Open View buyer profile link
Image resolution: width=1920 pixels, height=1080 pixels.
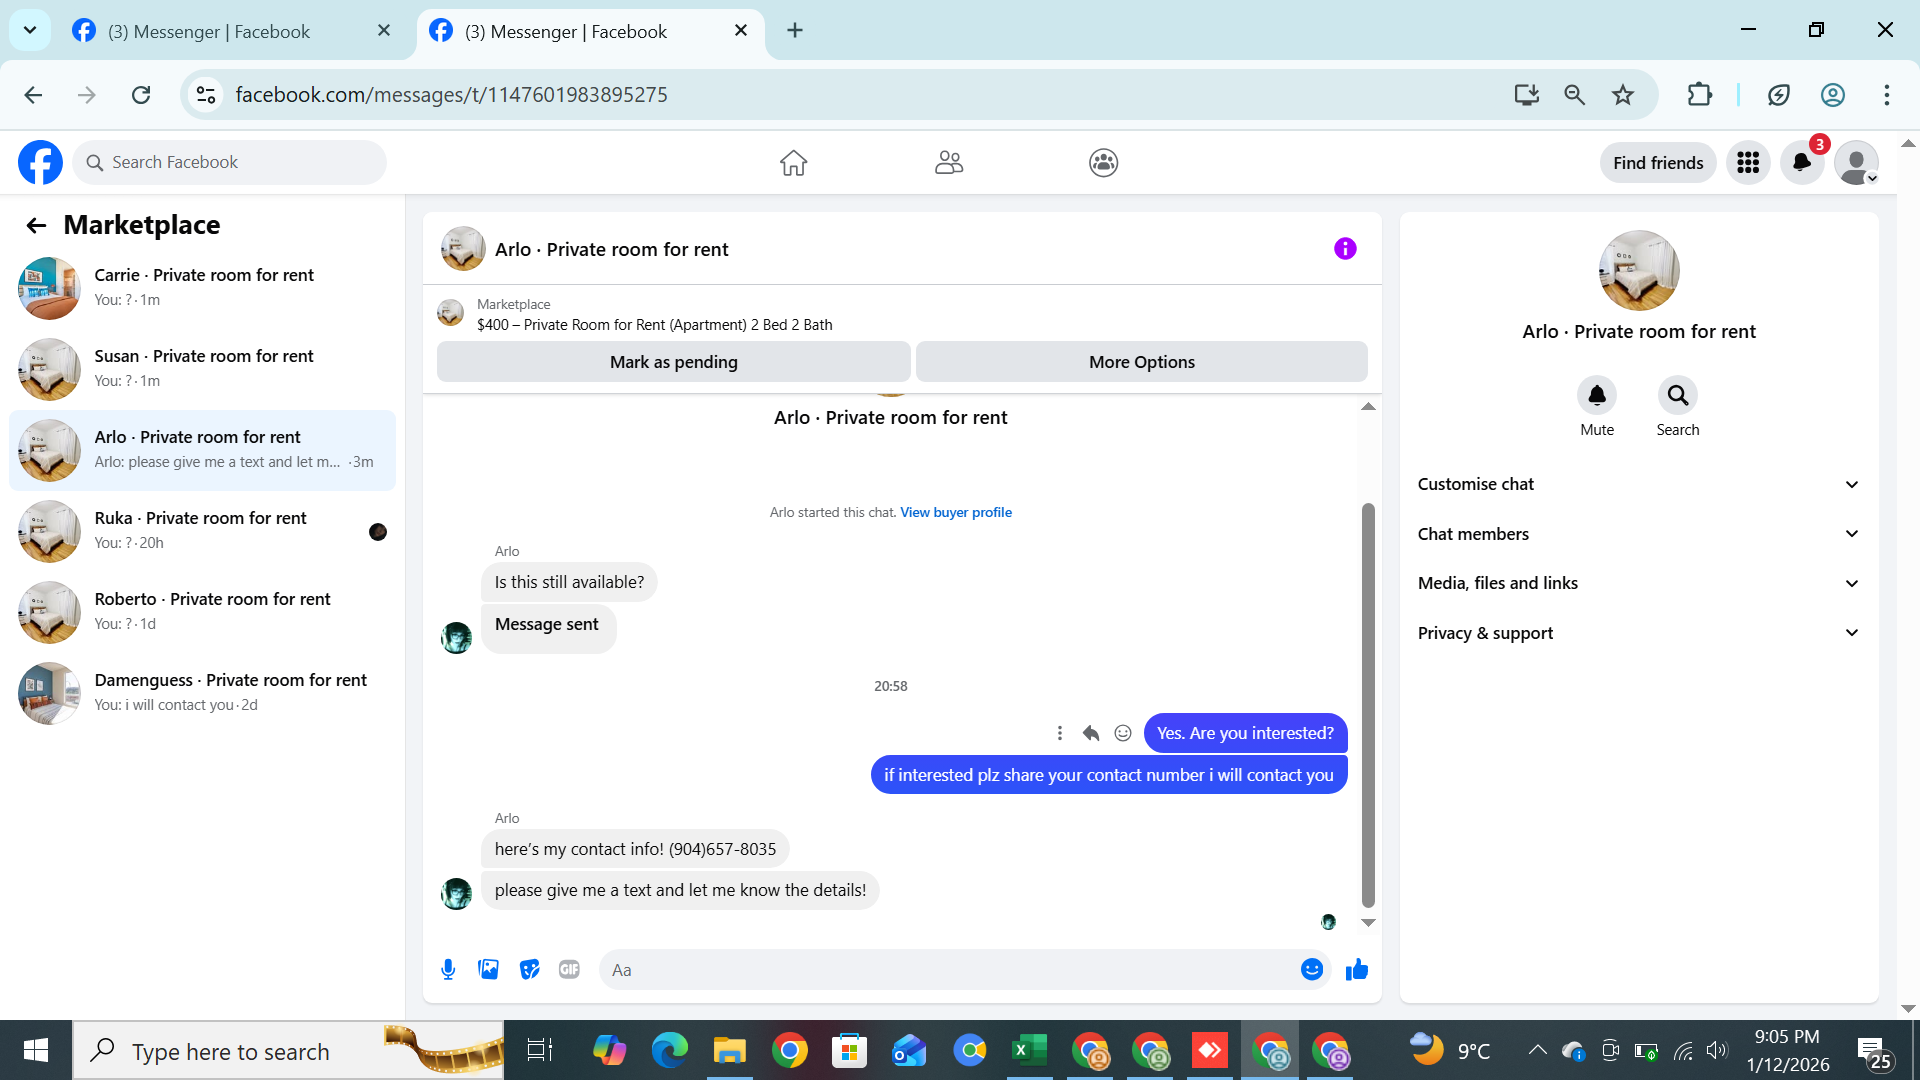pos(955,512)
